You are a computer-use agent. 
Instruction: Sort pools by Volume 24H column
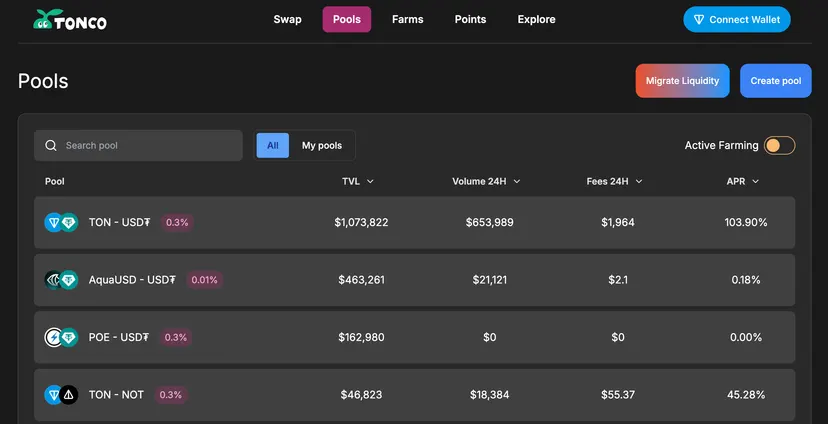[486, 181]
